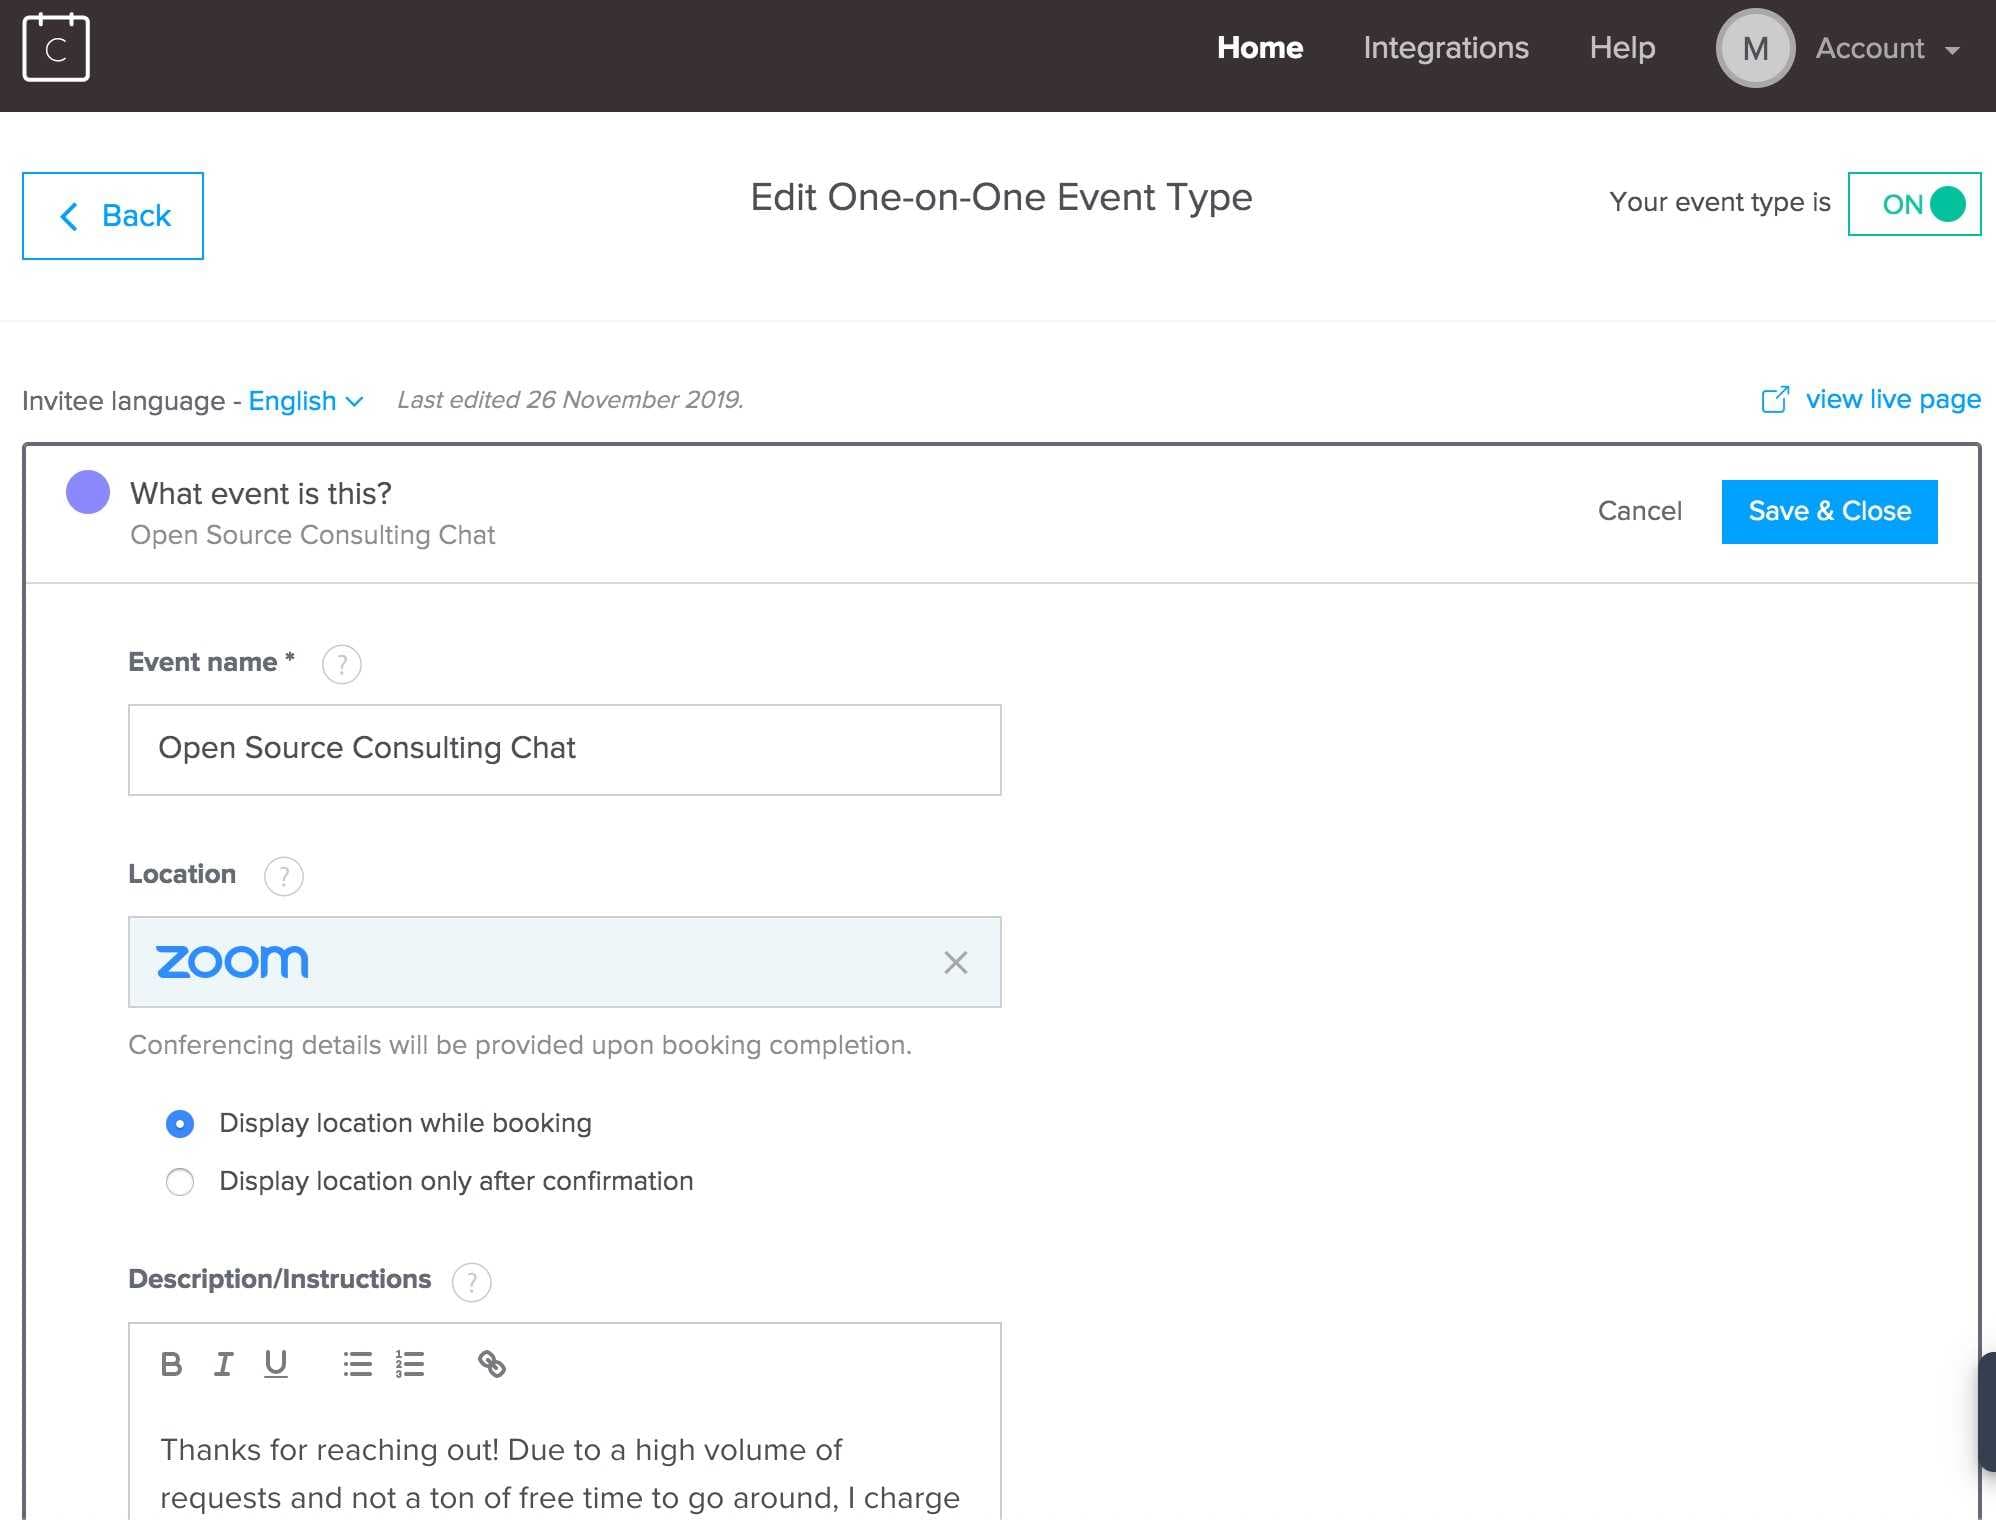The image size is (1996, 1520).
Task: Click the purple event color swatch
Action: (88, 492)
